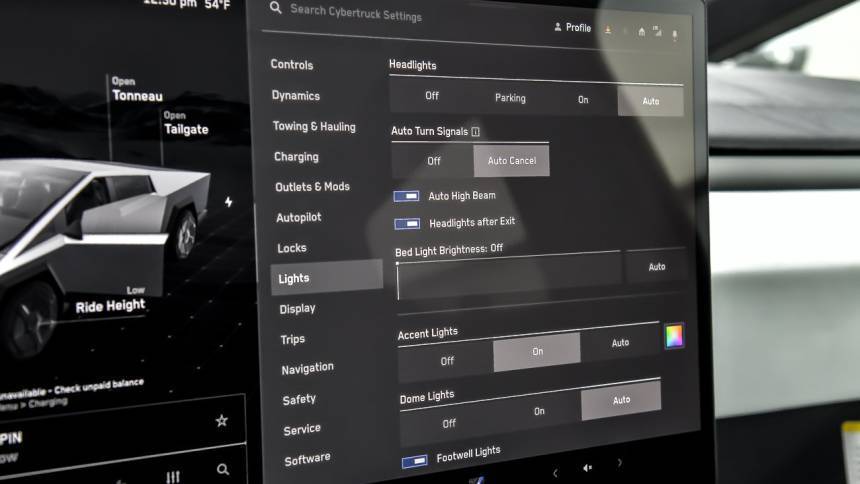Tap the volume mute speaker icon
The image size is (860, 484).
(587, 468)
